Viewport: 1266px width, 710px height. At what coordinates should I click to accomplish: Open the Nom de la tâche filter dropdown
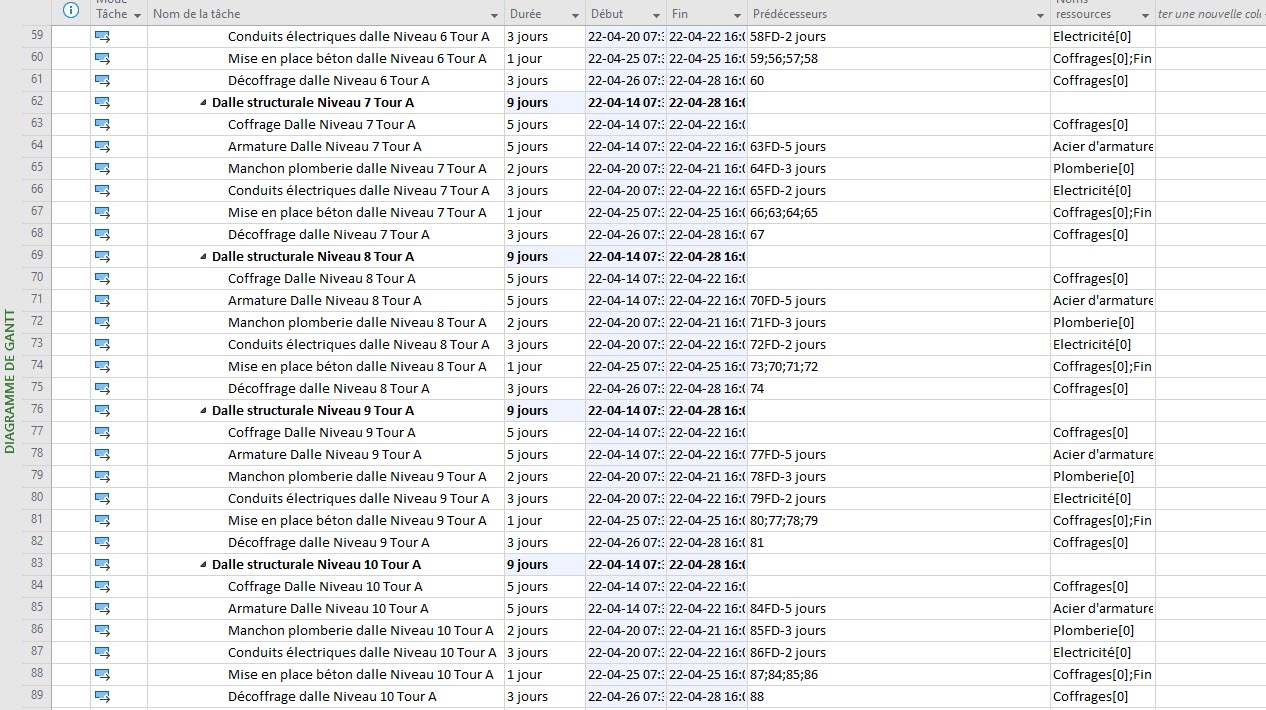494,15
